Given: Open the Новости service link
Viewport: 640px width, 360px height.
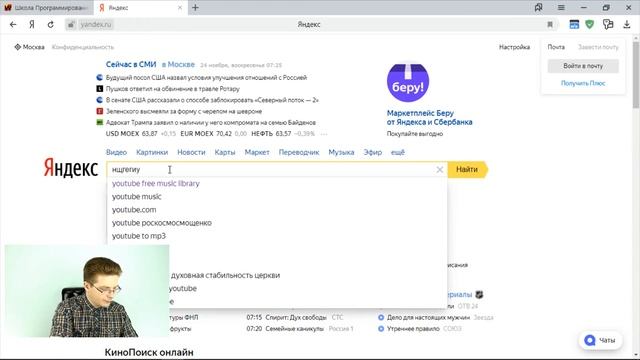Looking at the screenshot, I should (191, 152).
